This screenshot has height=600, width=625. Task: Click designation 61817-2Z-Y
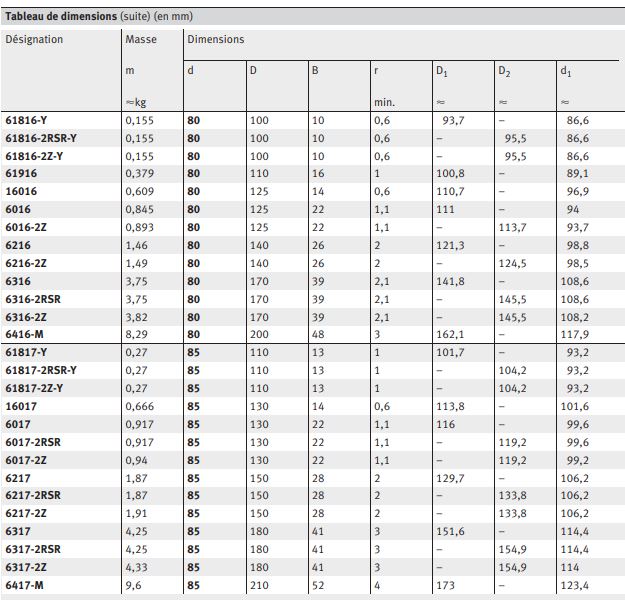coord(34,388)
